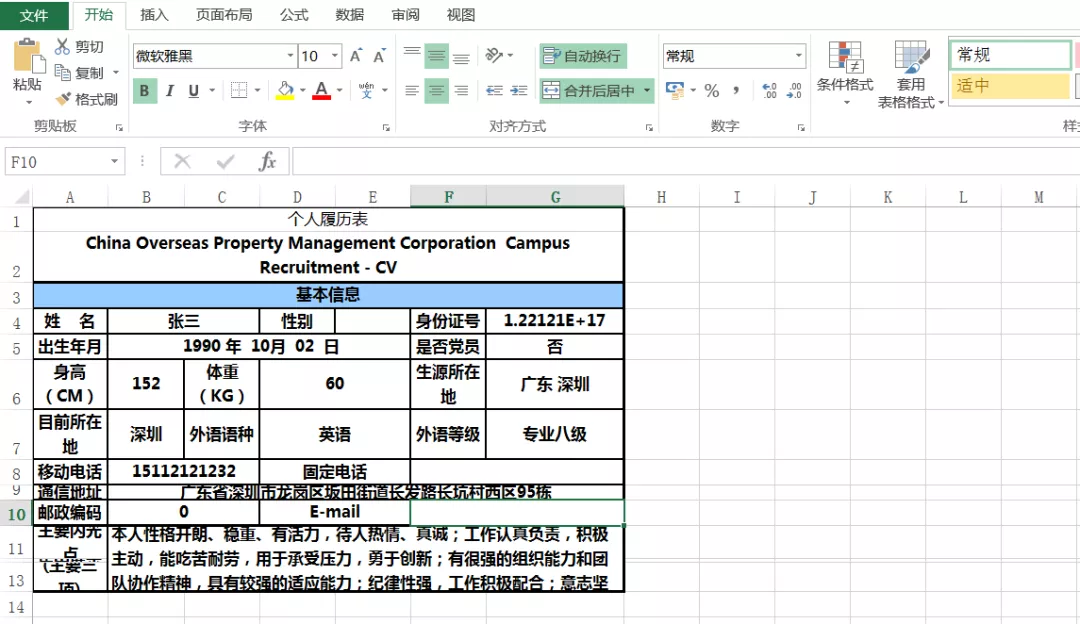The width and height of the screenshot is (1080, 624).
Task: Click the fill color bucket icon
Action: 285,90
